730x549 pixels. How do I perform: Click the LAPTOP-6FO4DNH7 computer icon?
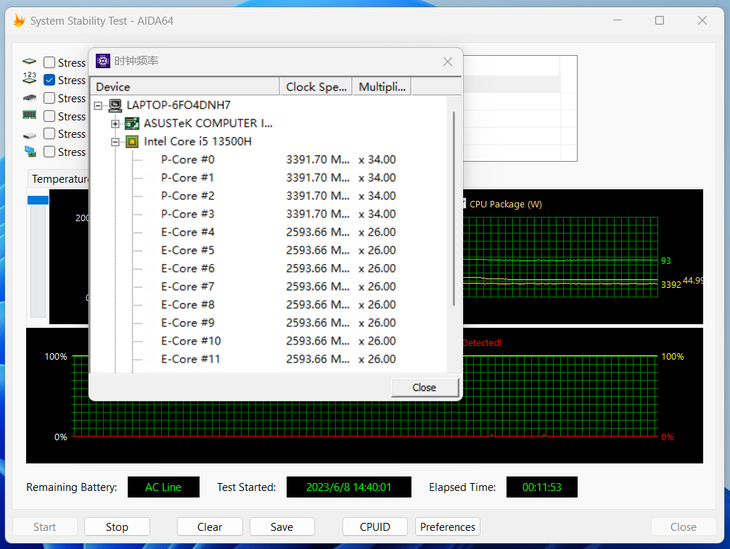pos(115,105)
